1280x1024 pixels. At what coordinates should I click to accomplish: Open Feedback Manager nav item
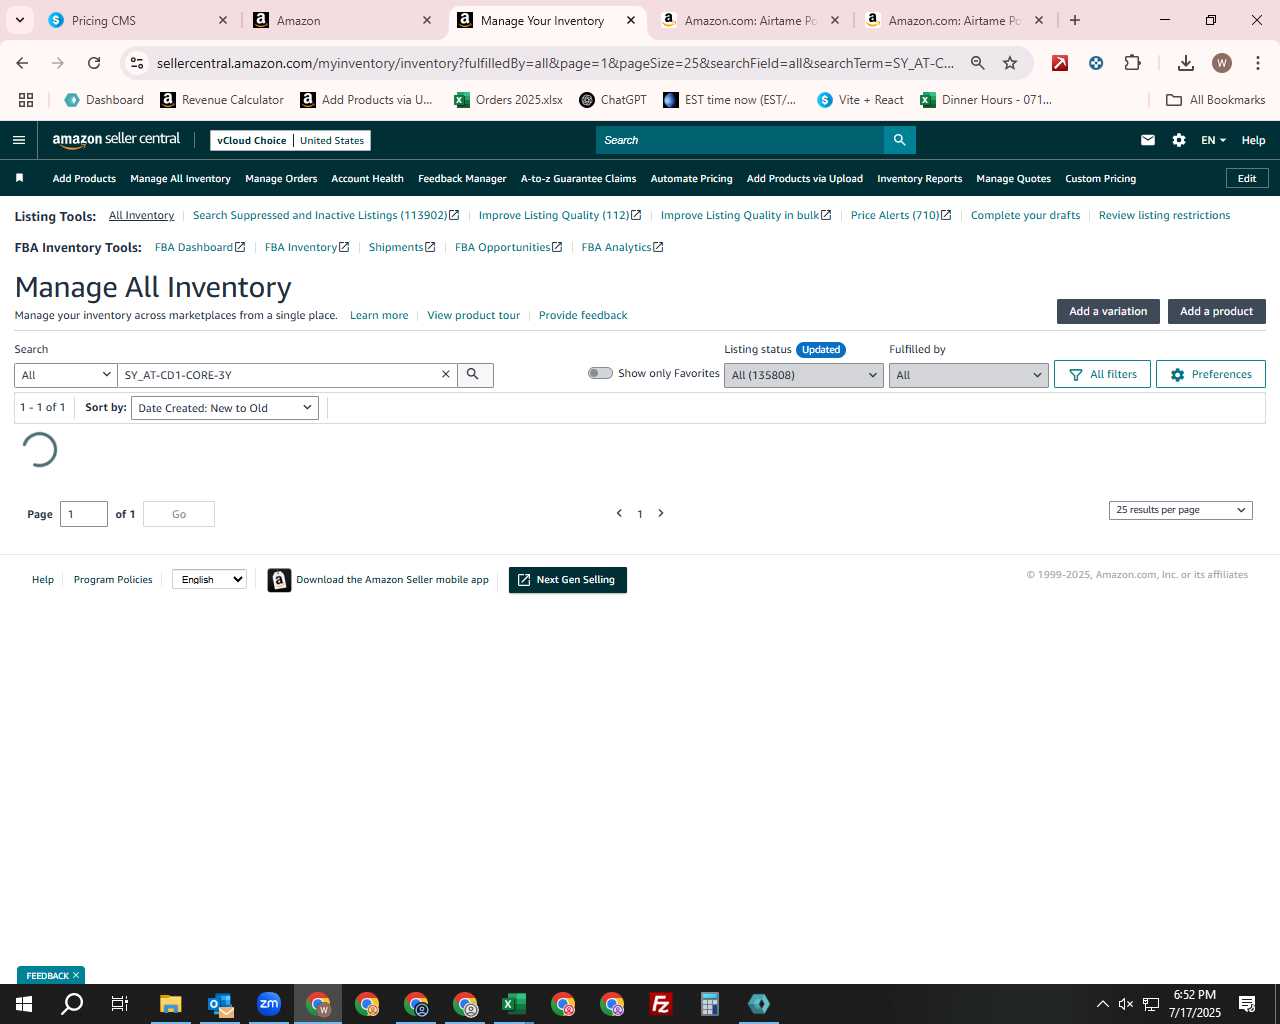462,178
